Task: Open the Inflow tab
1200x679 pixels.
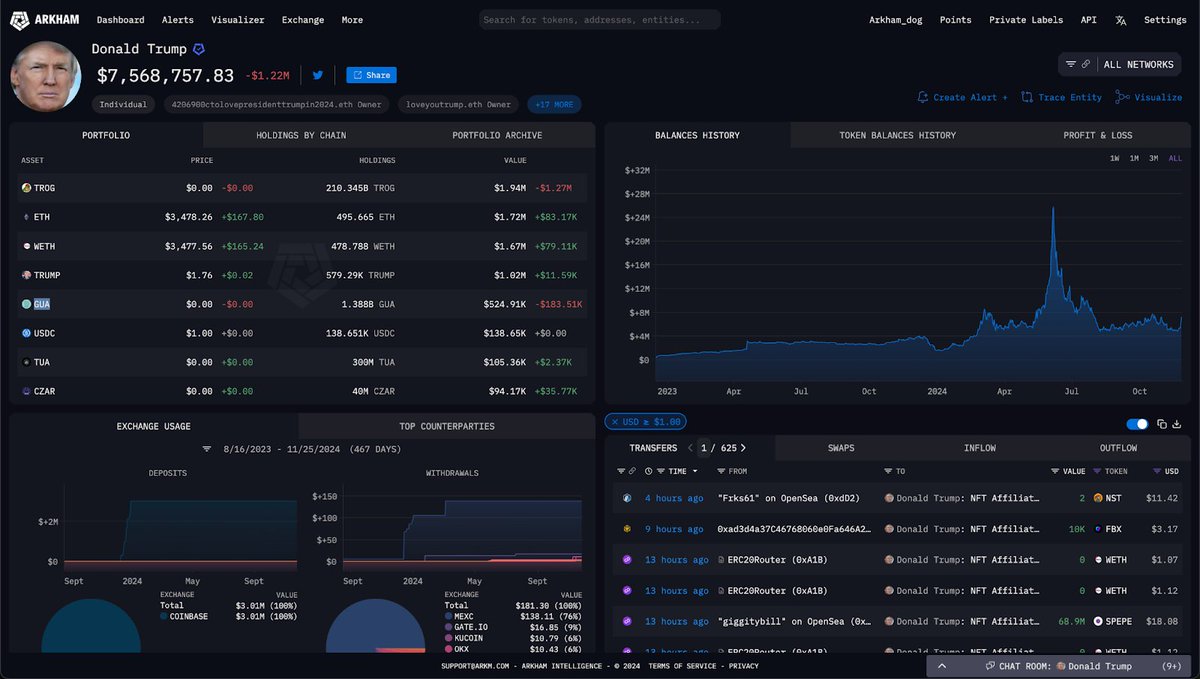Action: (980, 448)
